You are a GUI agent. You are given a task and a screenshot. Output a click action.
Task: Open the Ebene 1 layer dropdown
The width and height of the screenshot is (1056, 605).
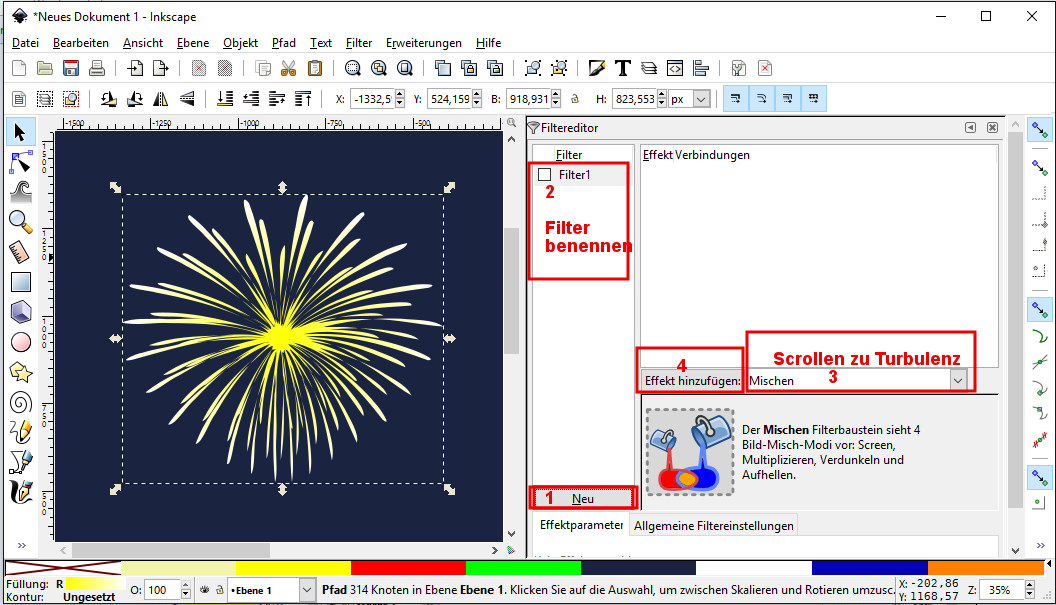[306, 590]
